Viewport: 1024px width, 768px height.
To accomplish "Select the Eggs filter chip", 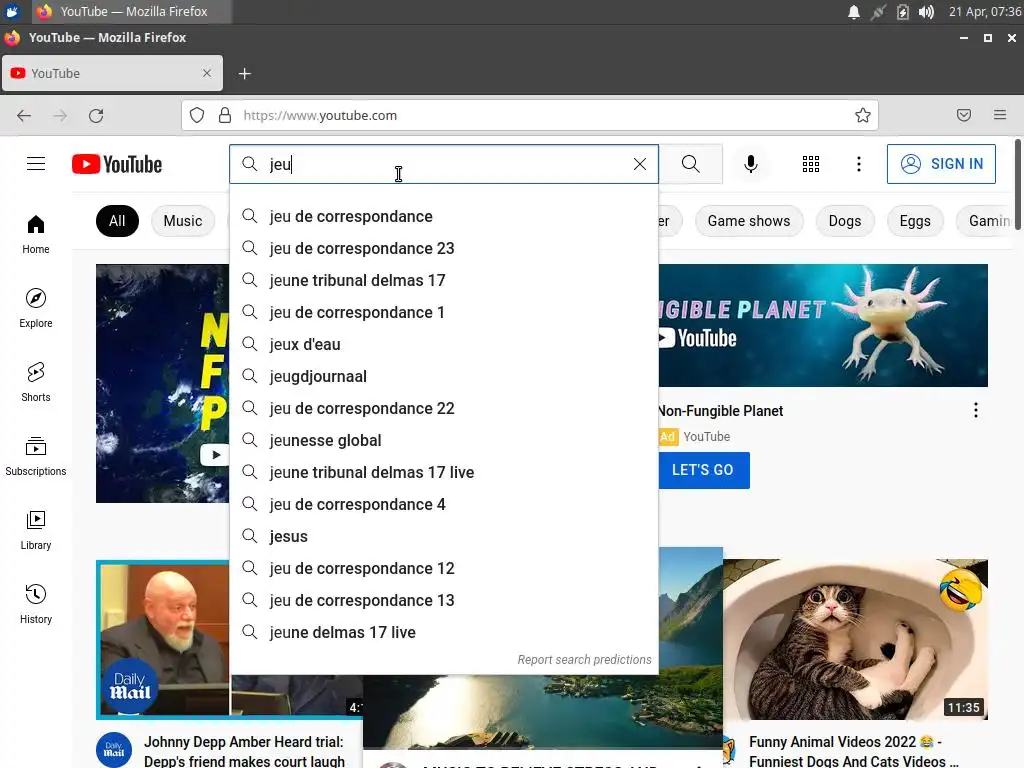I will pyautogui.click(x=915, y=221).
